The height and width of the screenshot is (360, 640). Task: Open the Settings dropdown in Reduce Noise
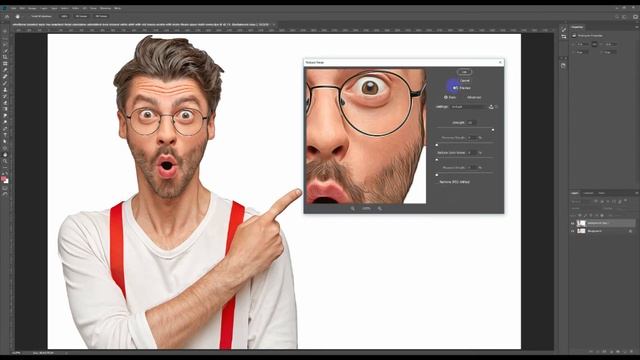point(469,107)
